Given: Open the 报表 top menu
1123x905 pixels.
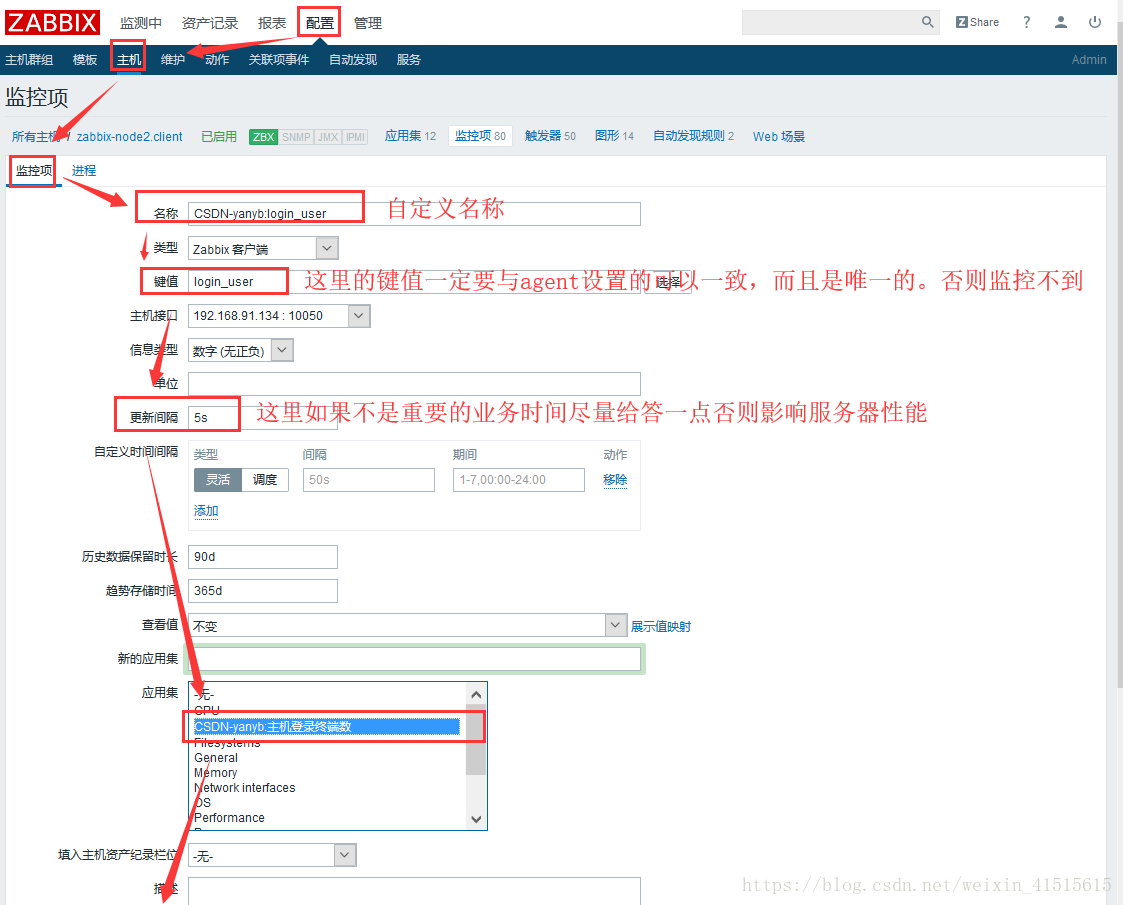Looking at the screenshot, I should pyautogui.click(x=271, y=23).
